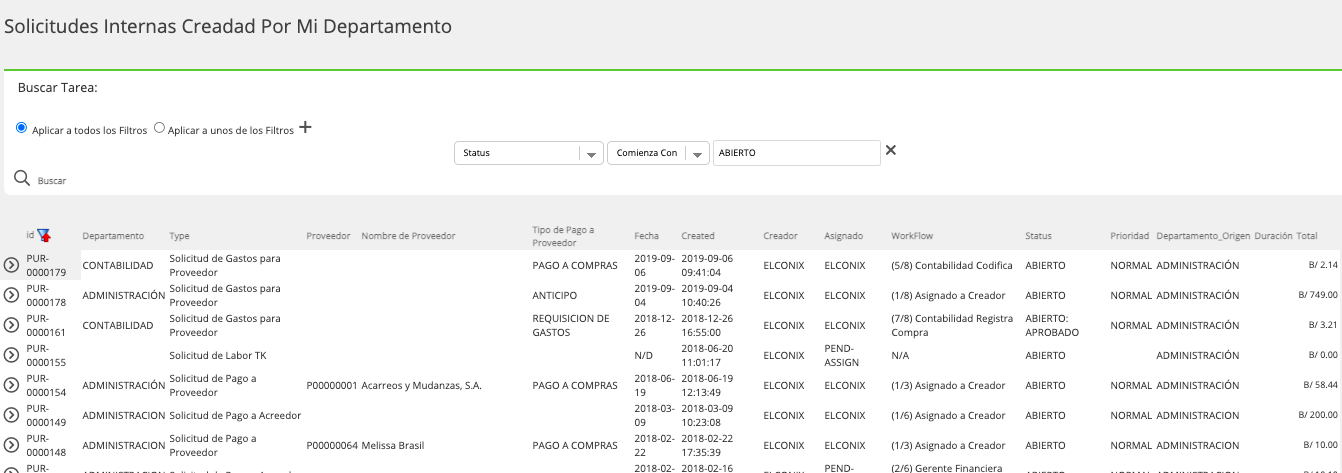
Task: Select 'Aplicar a unos de los Filtros' radio
Action: pos(159,128)
